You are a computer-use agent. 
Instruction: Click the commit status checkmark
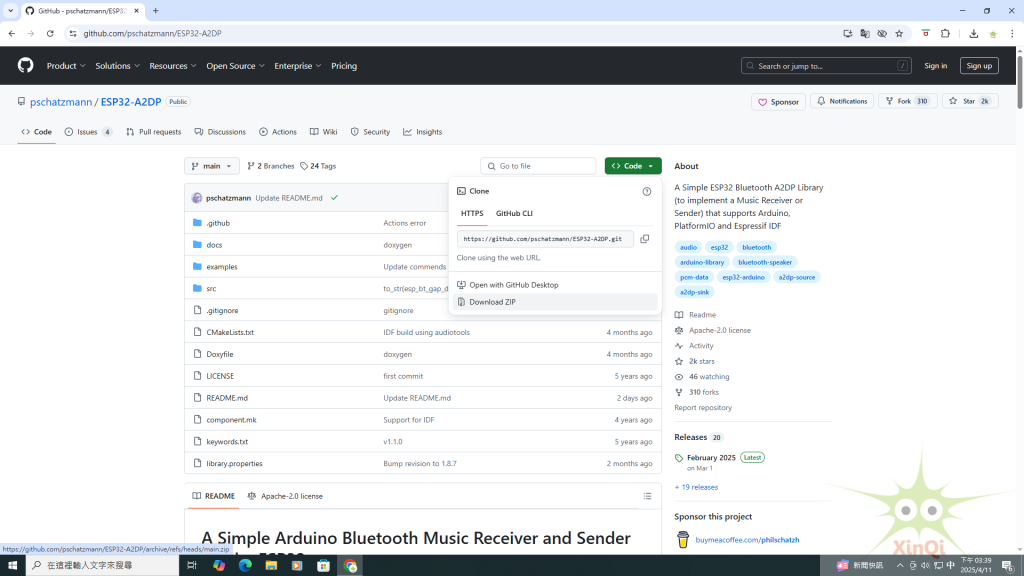tap(334, 198)
